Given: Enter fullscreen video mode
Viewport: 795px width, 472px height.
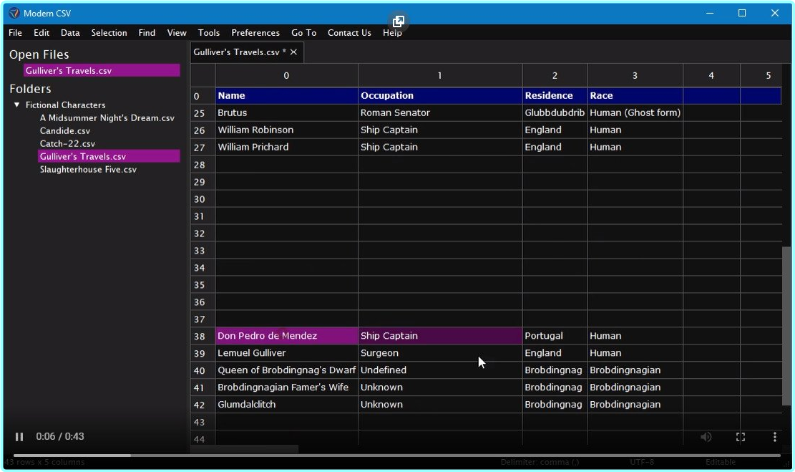Looking at the screenshot, I should pos(740,436).
